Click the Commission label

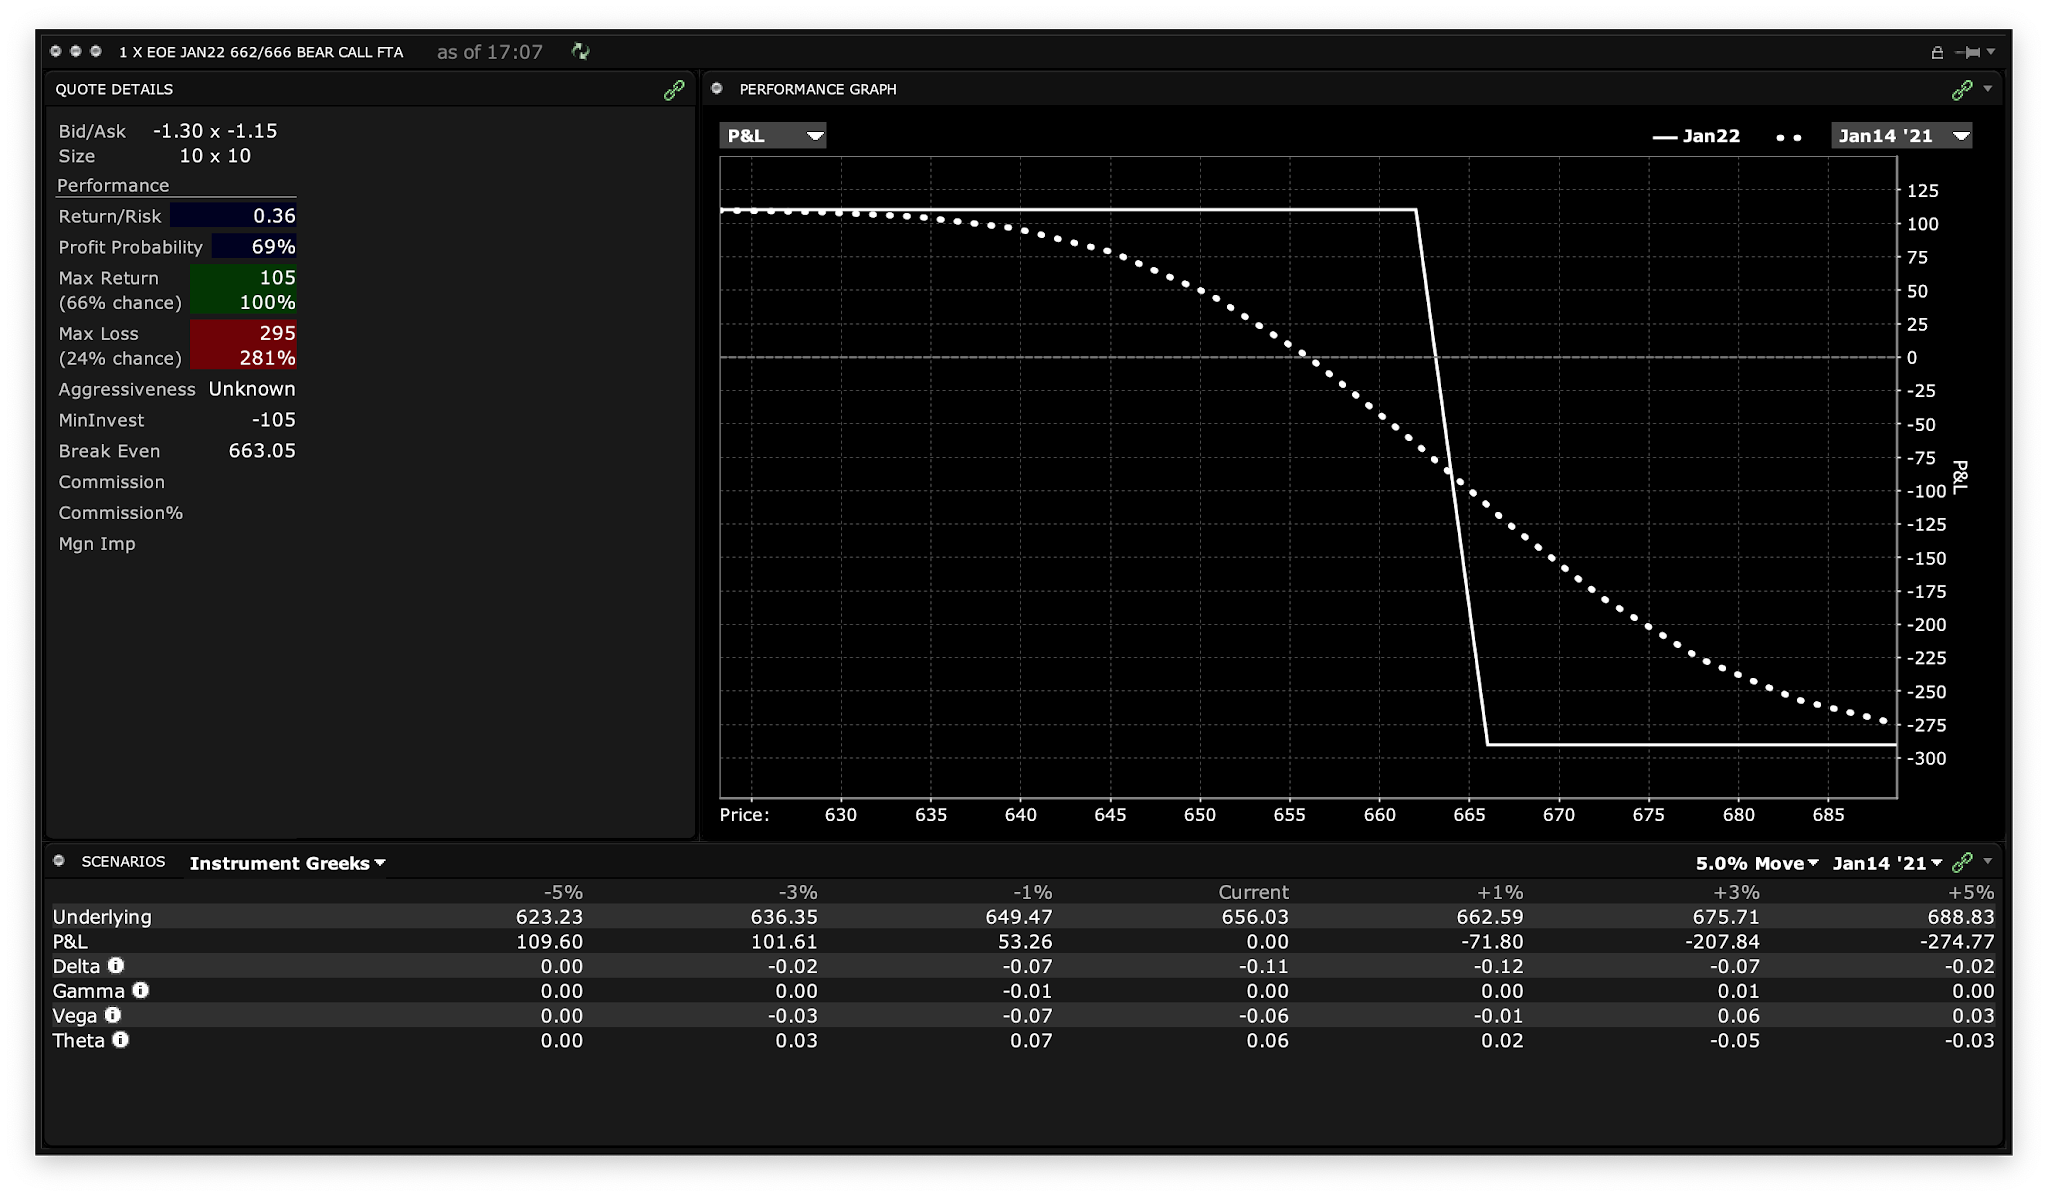tap(111, 482)
